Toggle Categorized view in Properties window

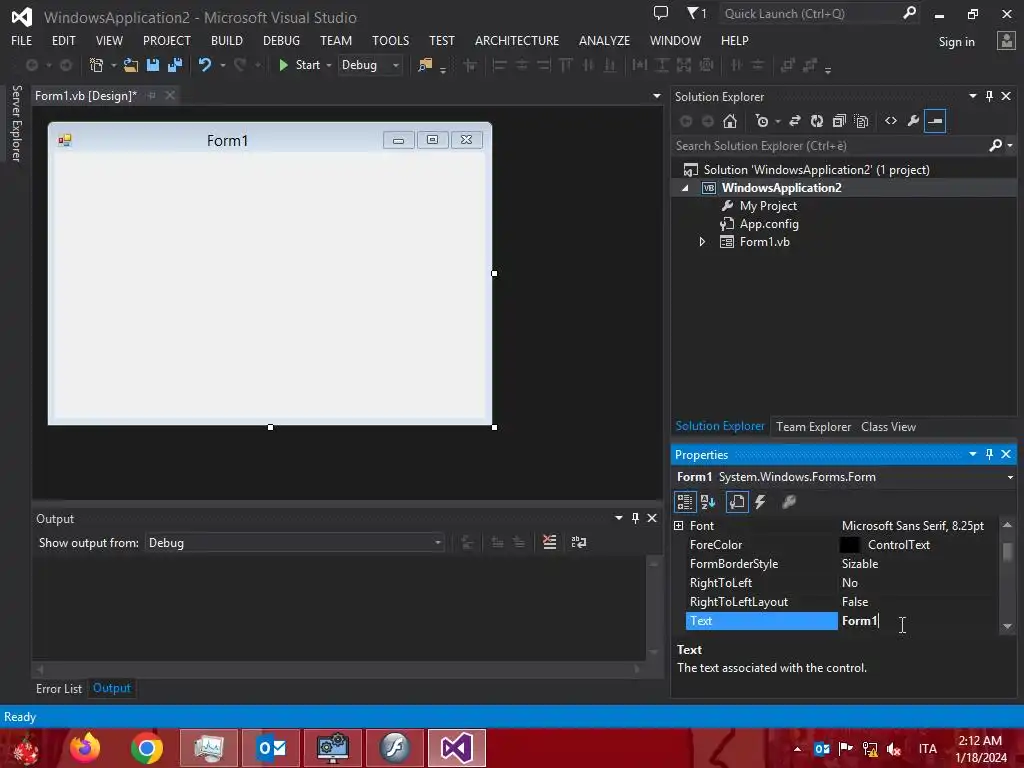click(684, 502)
